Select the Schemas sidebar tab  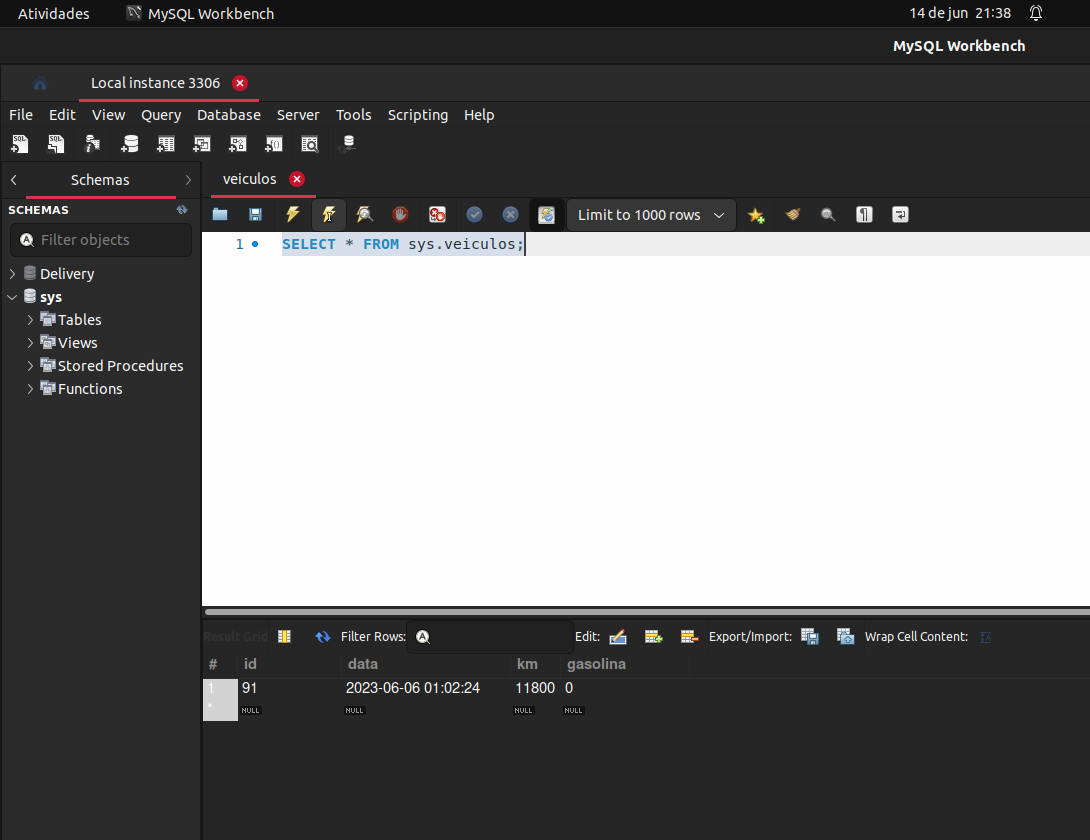(x=100, y=179)
